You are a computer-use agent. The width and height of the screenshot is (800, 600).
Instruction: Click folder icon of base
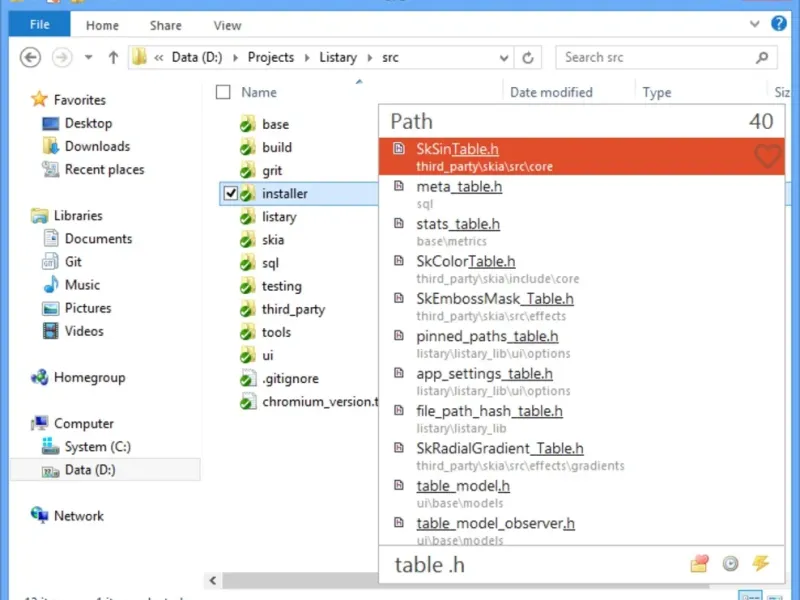[x=247, y=124]
